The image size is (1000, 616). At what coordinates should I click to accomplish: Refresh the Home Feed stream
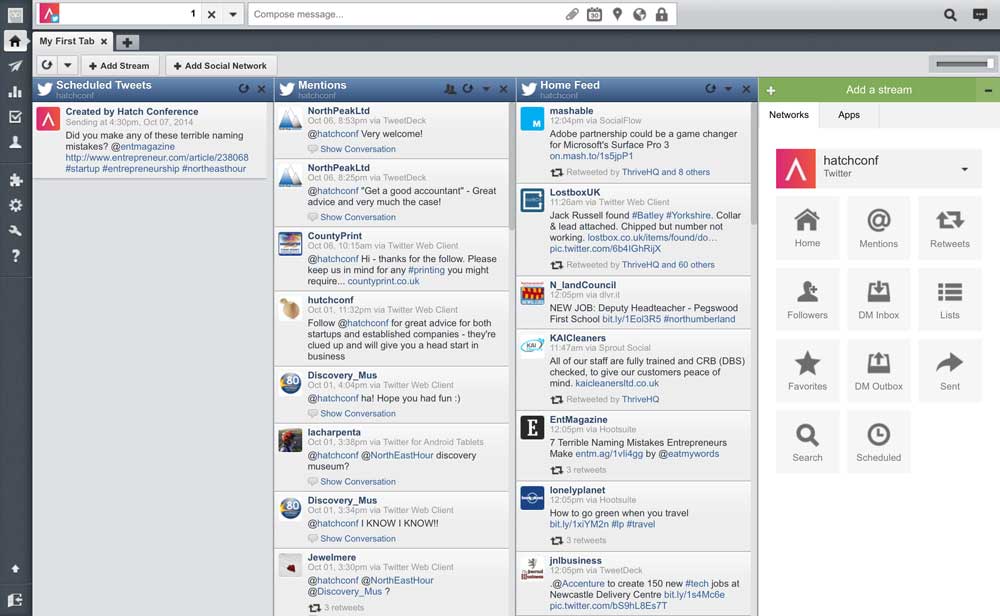710,89
